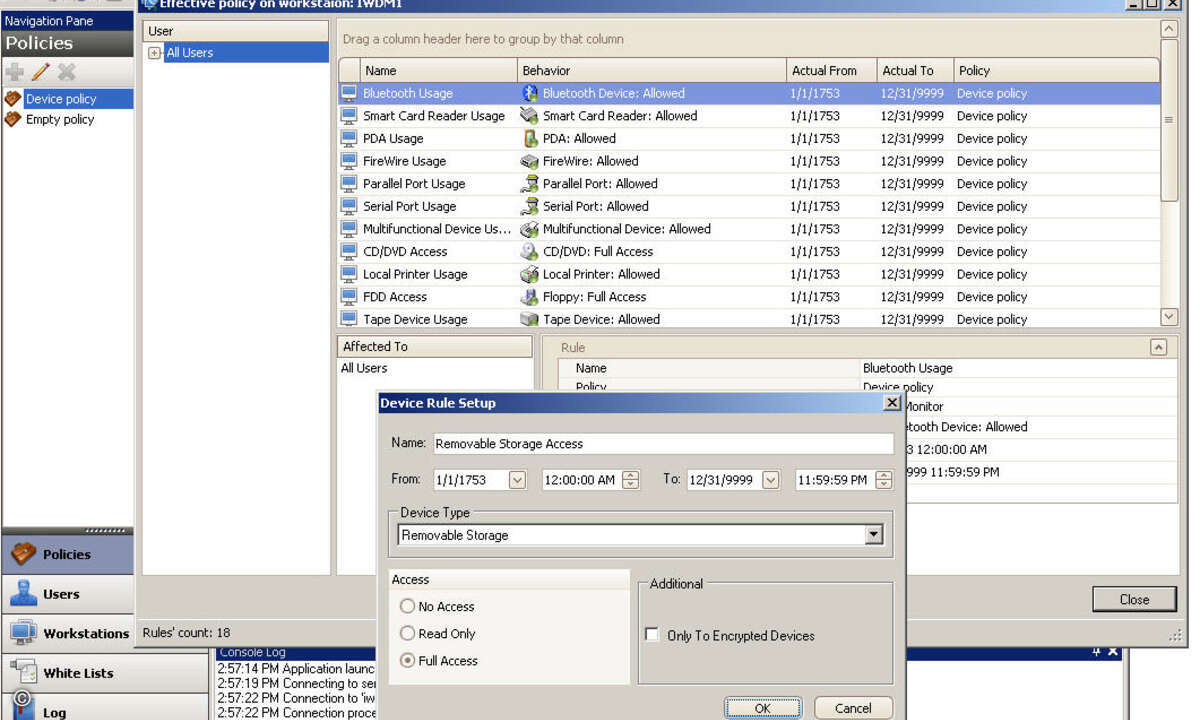Click the From date field 1/1/1753
Image resolution: width=1200 pixels, height=720 pixels.
click(x=471, y=480)
